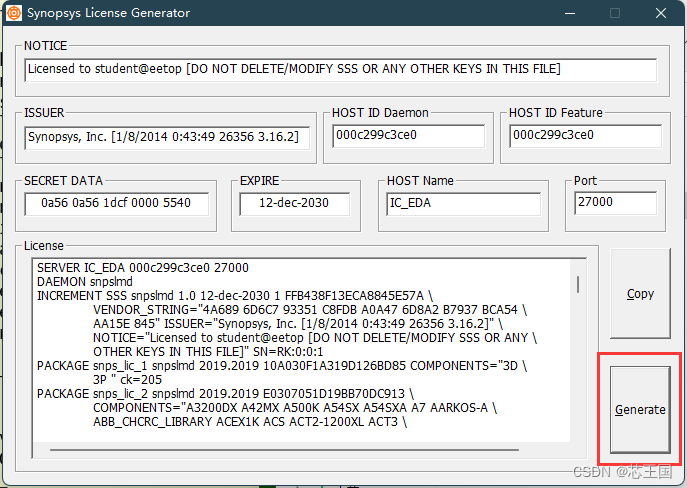Focus the ISSUER input field

coord(167,138)
